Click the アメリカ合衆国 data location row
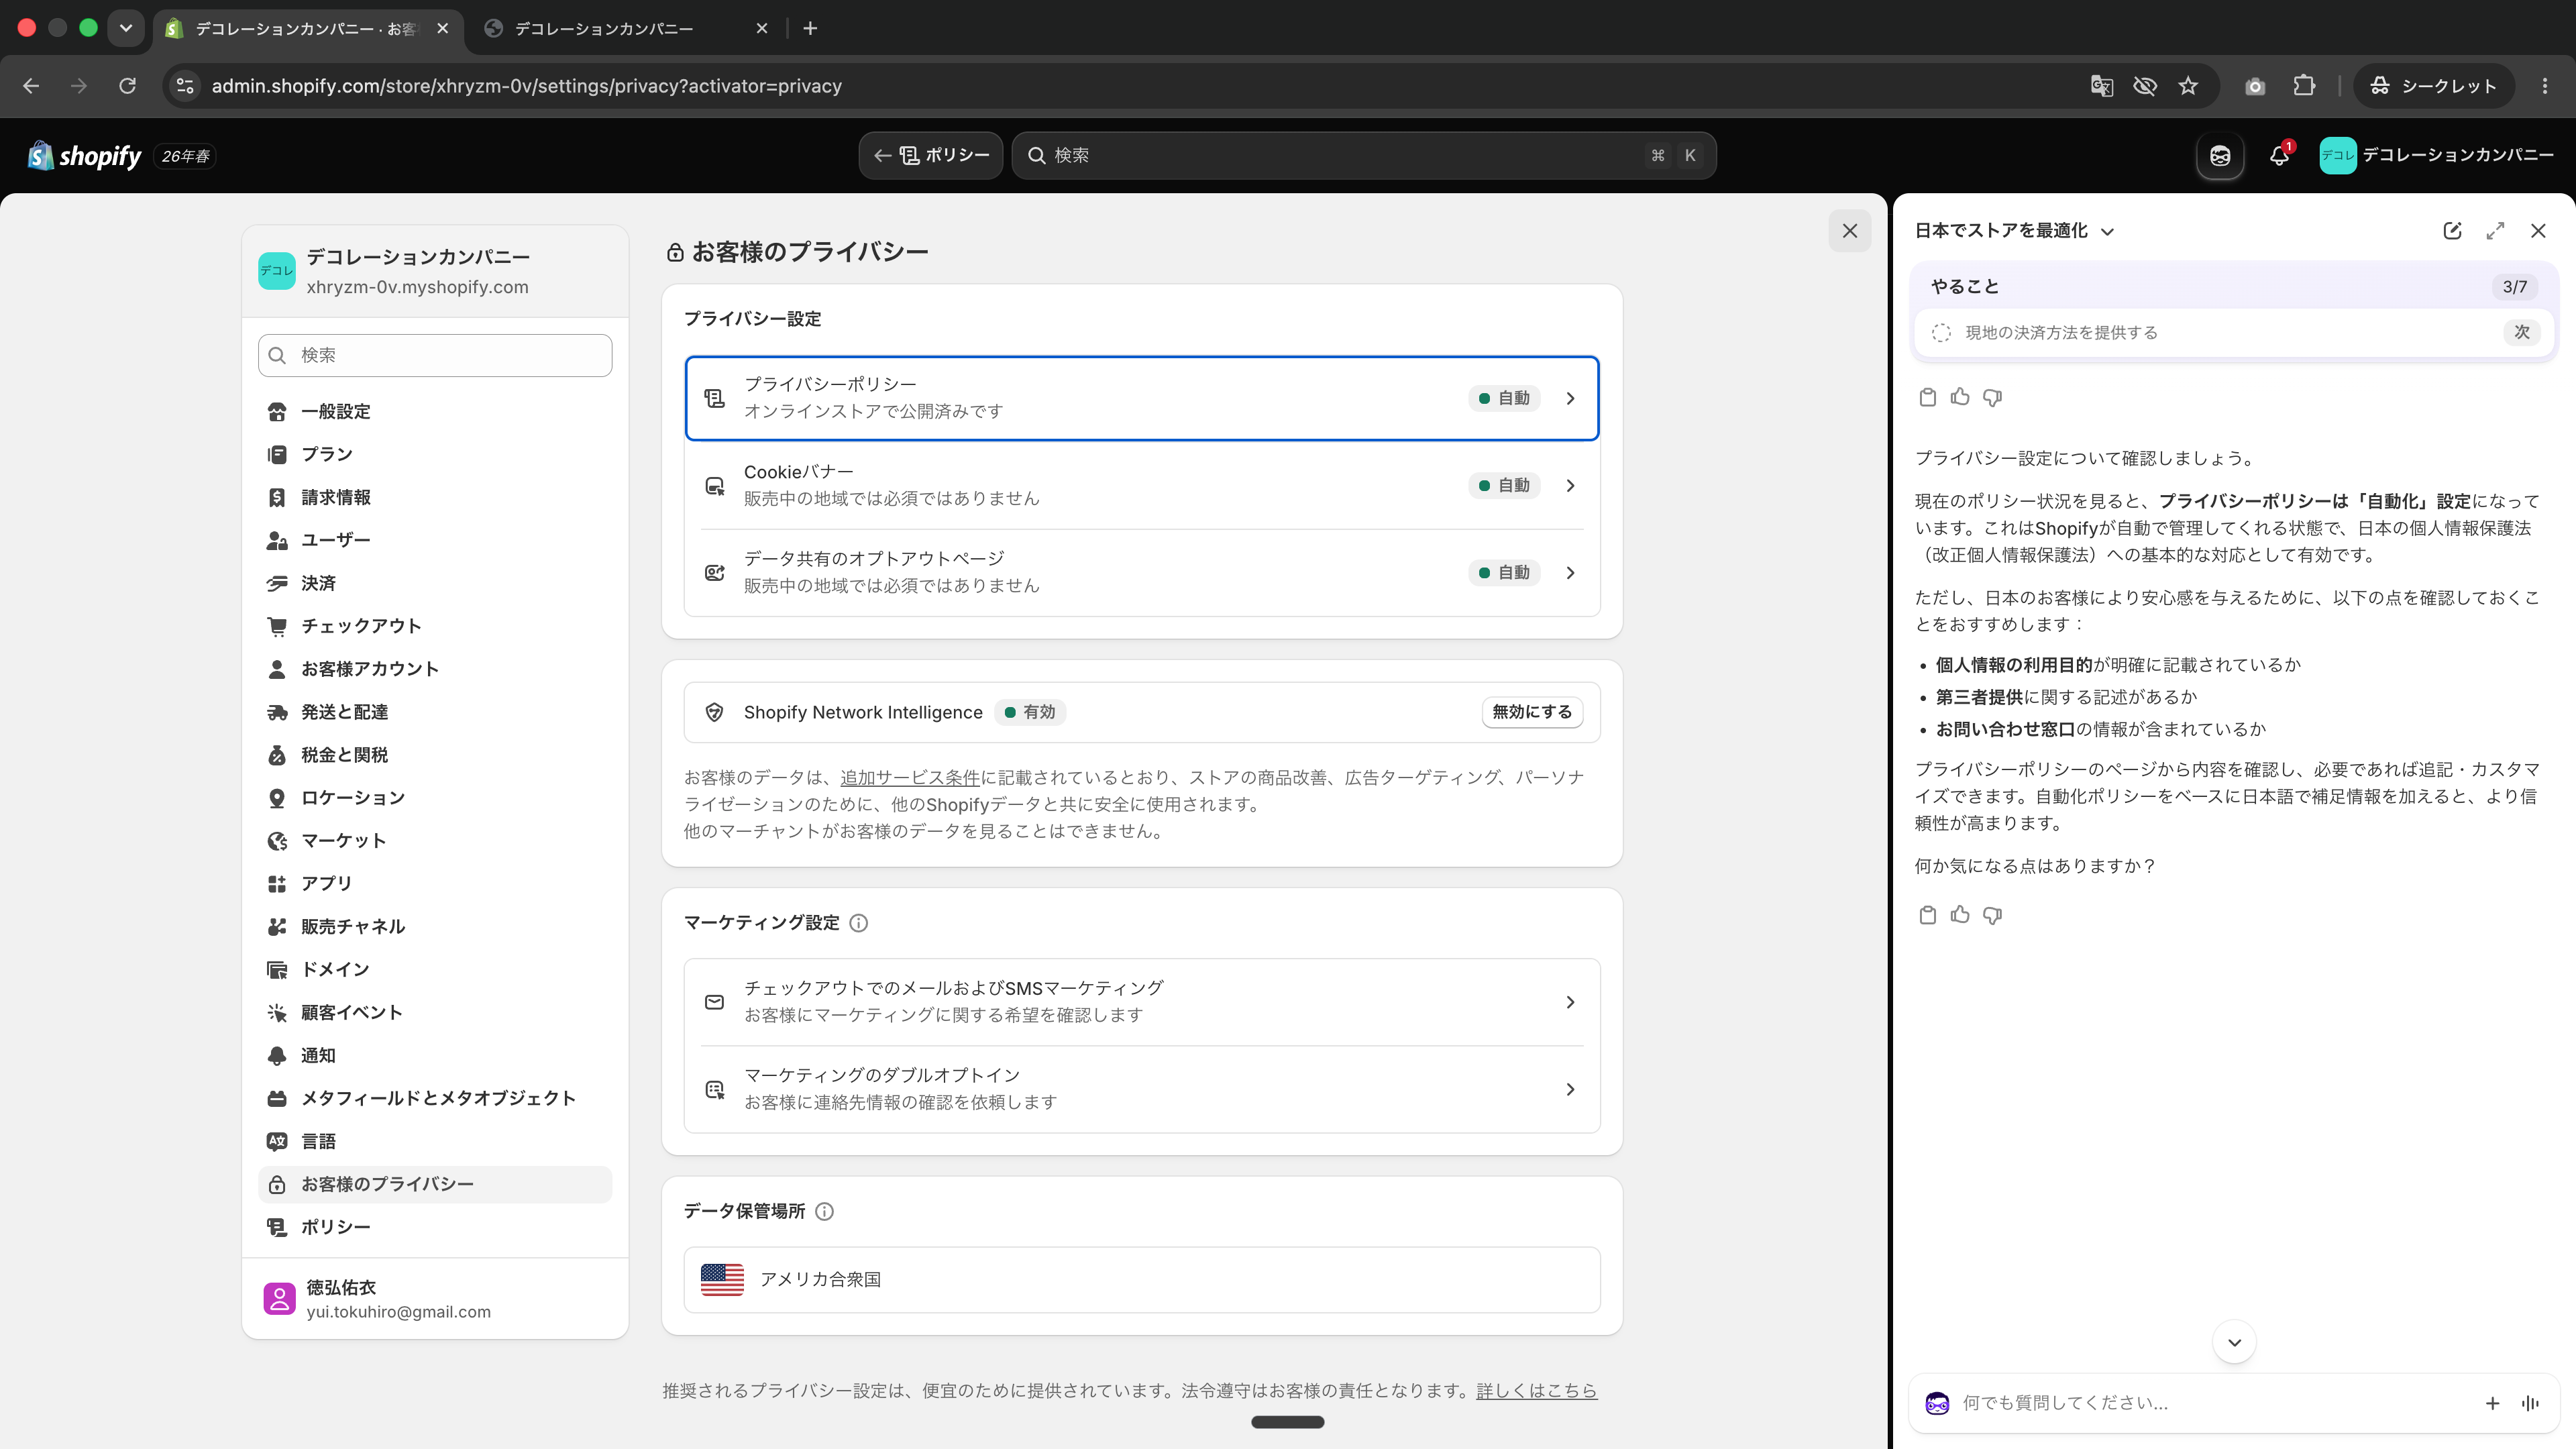This screenshot has height=1449, width=2576. coord(1141,1279)
